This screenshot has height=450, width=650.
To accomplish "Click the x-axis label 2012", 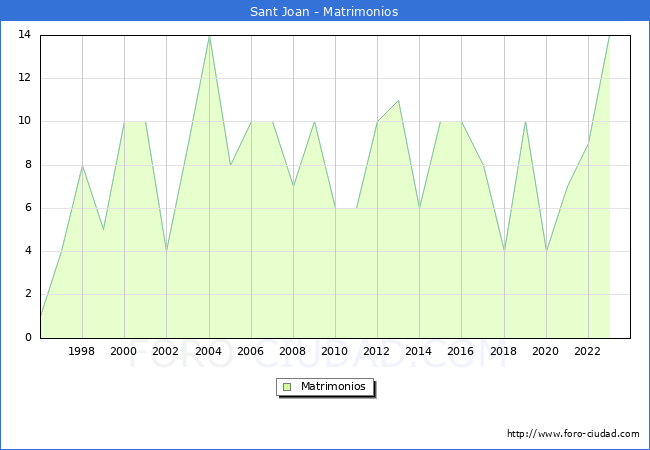I will click(x=376, y=351).
